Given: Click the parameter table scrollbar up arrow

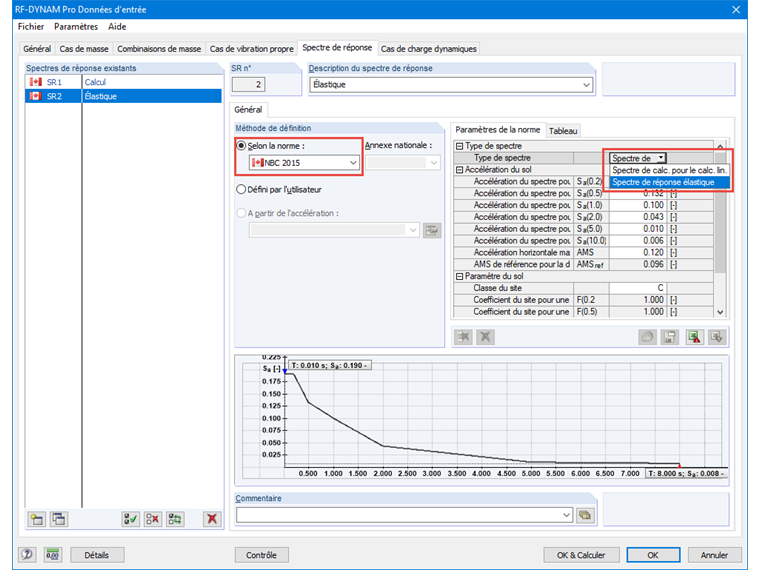Looking at the screenshot, I should (720, 146).
